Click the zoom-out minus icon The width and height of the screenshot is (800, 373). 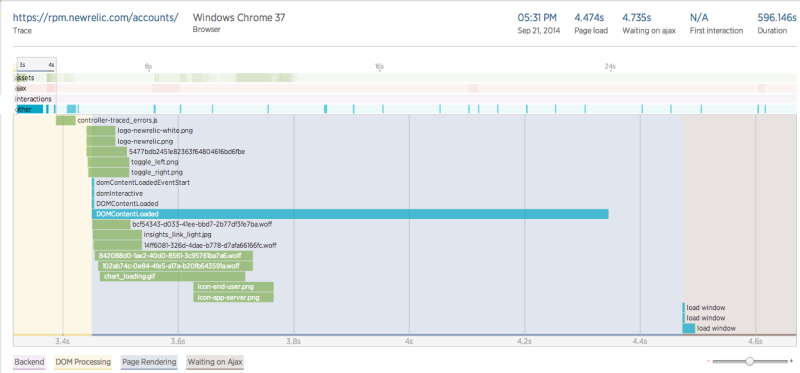point(708,362)
